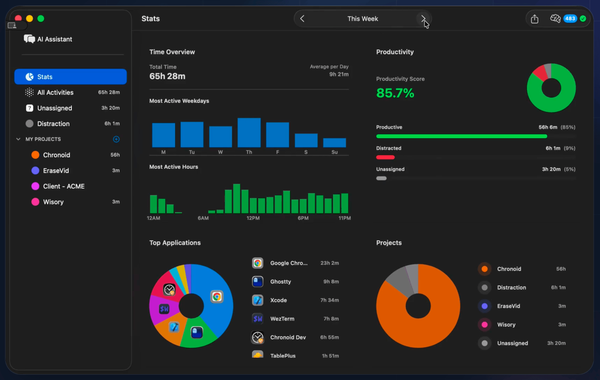Screen dimensions: 600x380
Task: Click the Chronoid orange swatch in Projects legend
Action: pyautogui.click(x=484, y=269)
